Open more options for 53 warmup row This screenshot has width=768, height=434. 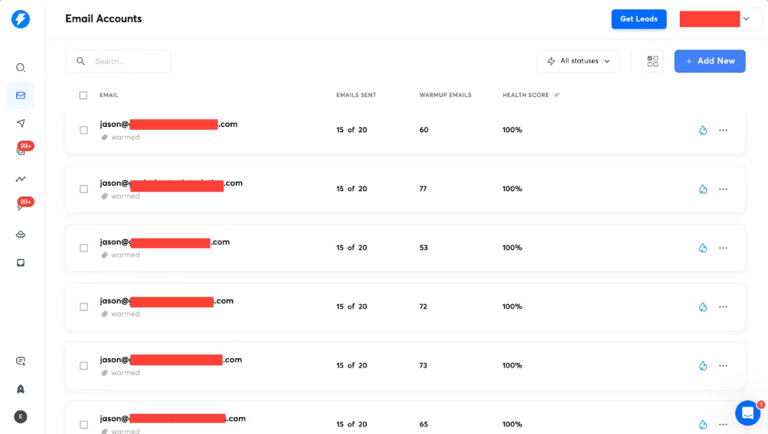click(723, 248)
